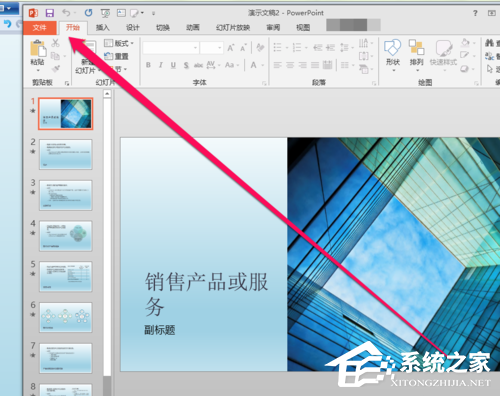This screenshot has height=396, width=500.
Task: Toggle Italic formatting
Action: point(161,65)
